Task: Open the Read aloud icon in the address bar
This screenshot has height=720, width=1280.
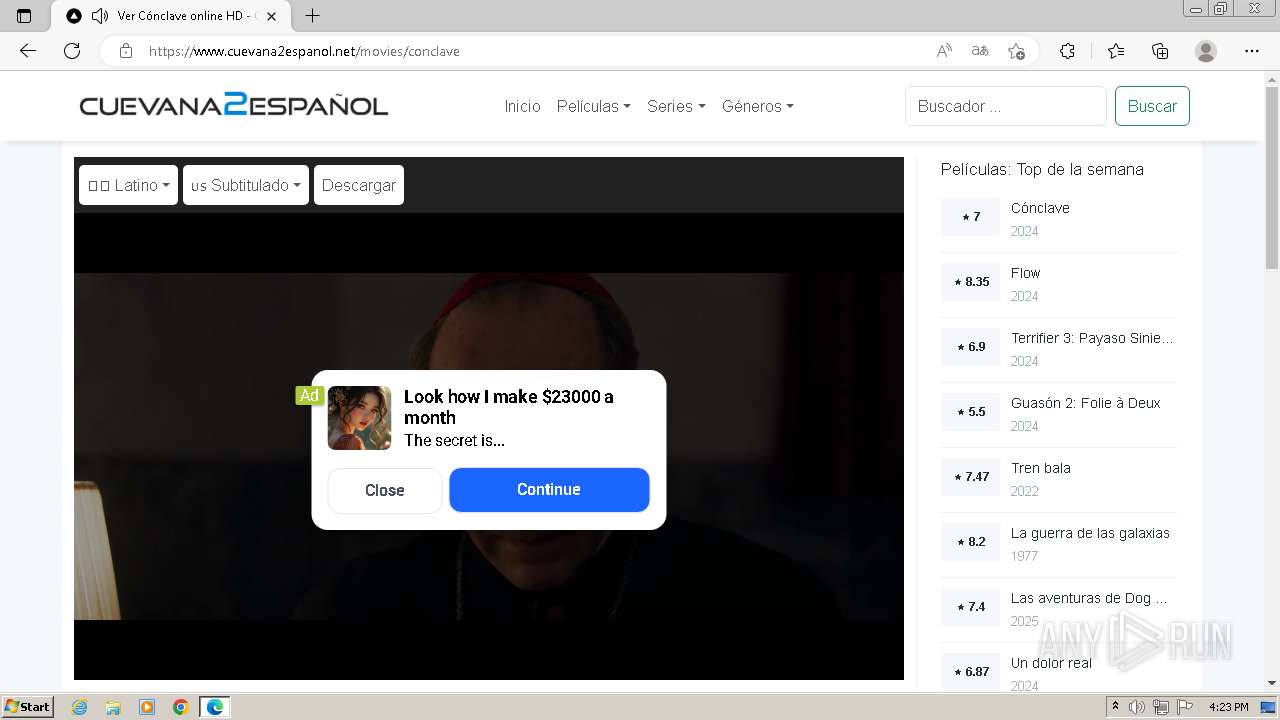Action: tap(943, 51)
